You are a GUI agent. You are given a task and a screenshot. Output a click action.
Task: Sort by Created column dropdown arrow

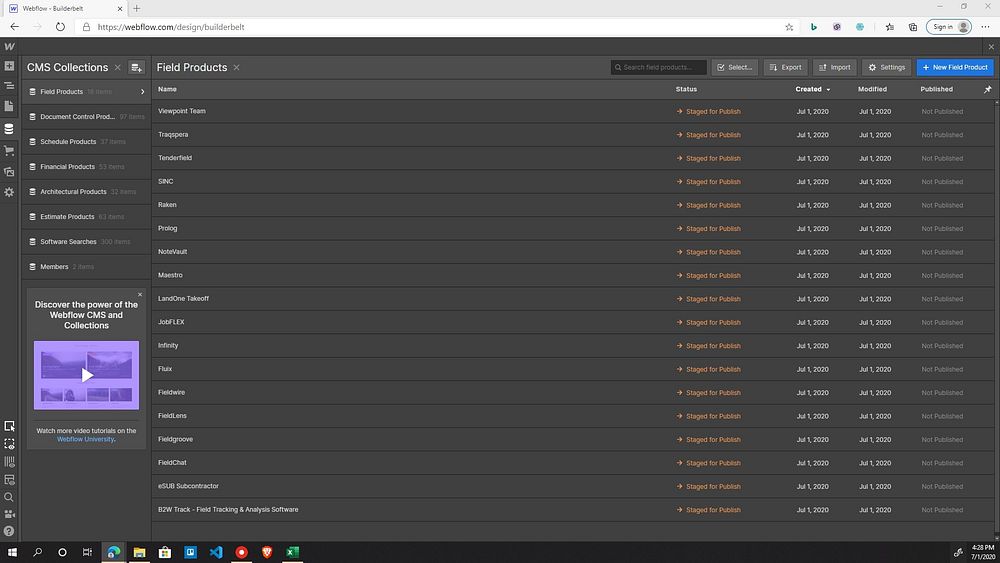tap(828, 90)
